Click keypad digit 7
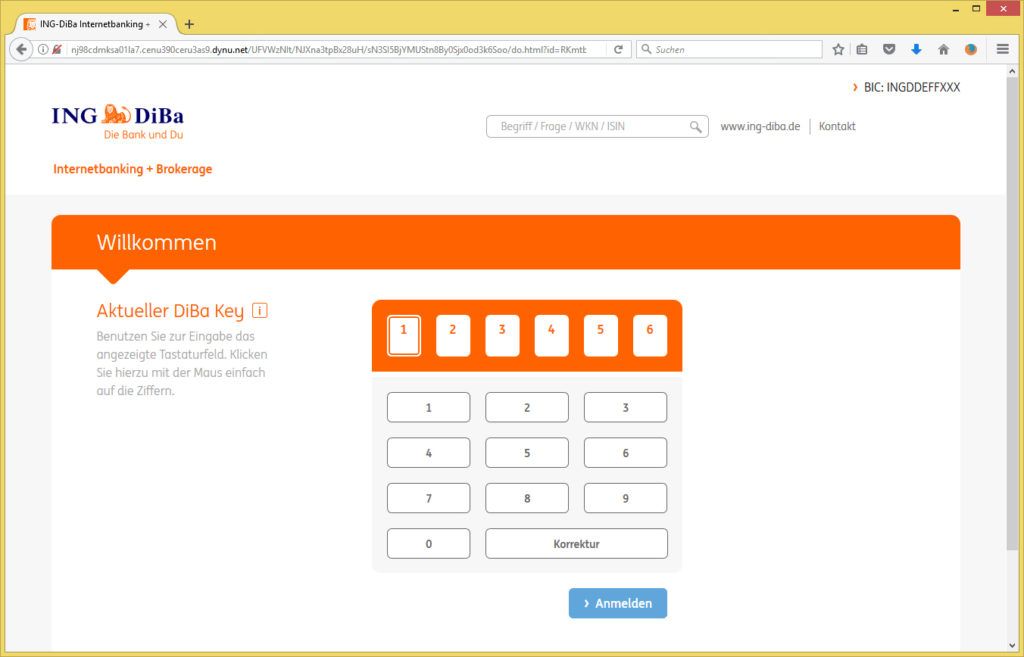Viewport: 1024px width, 657px height. 428,498
